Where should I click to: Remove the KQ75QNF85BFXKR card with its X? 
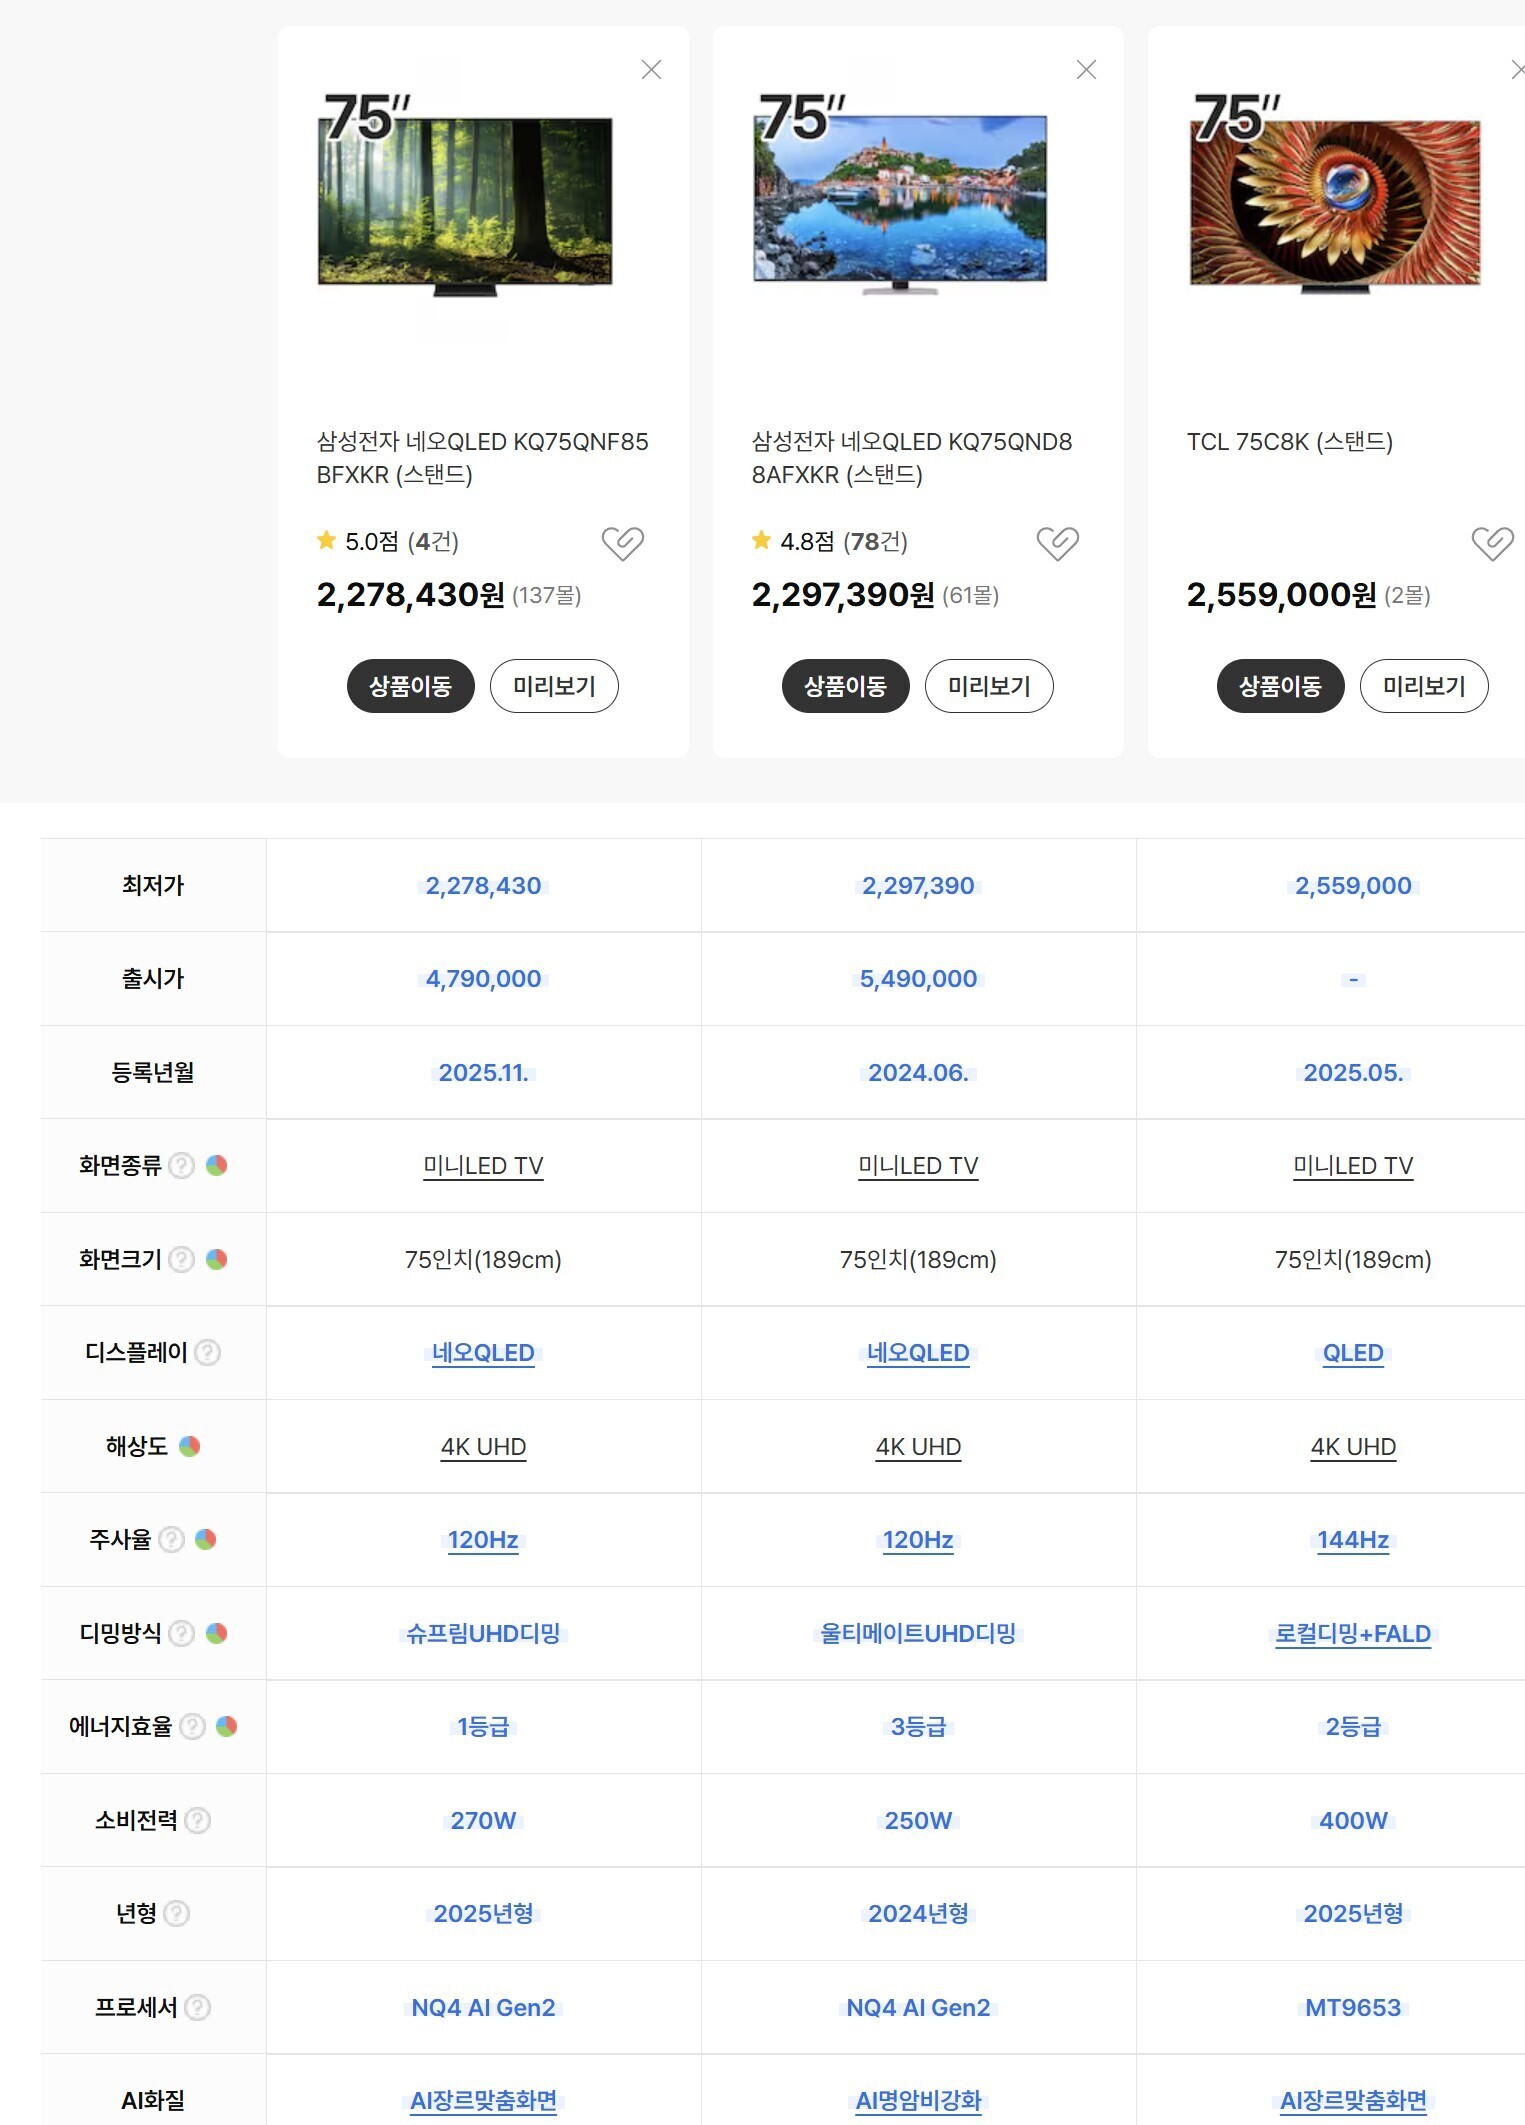point(651,69)
